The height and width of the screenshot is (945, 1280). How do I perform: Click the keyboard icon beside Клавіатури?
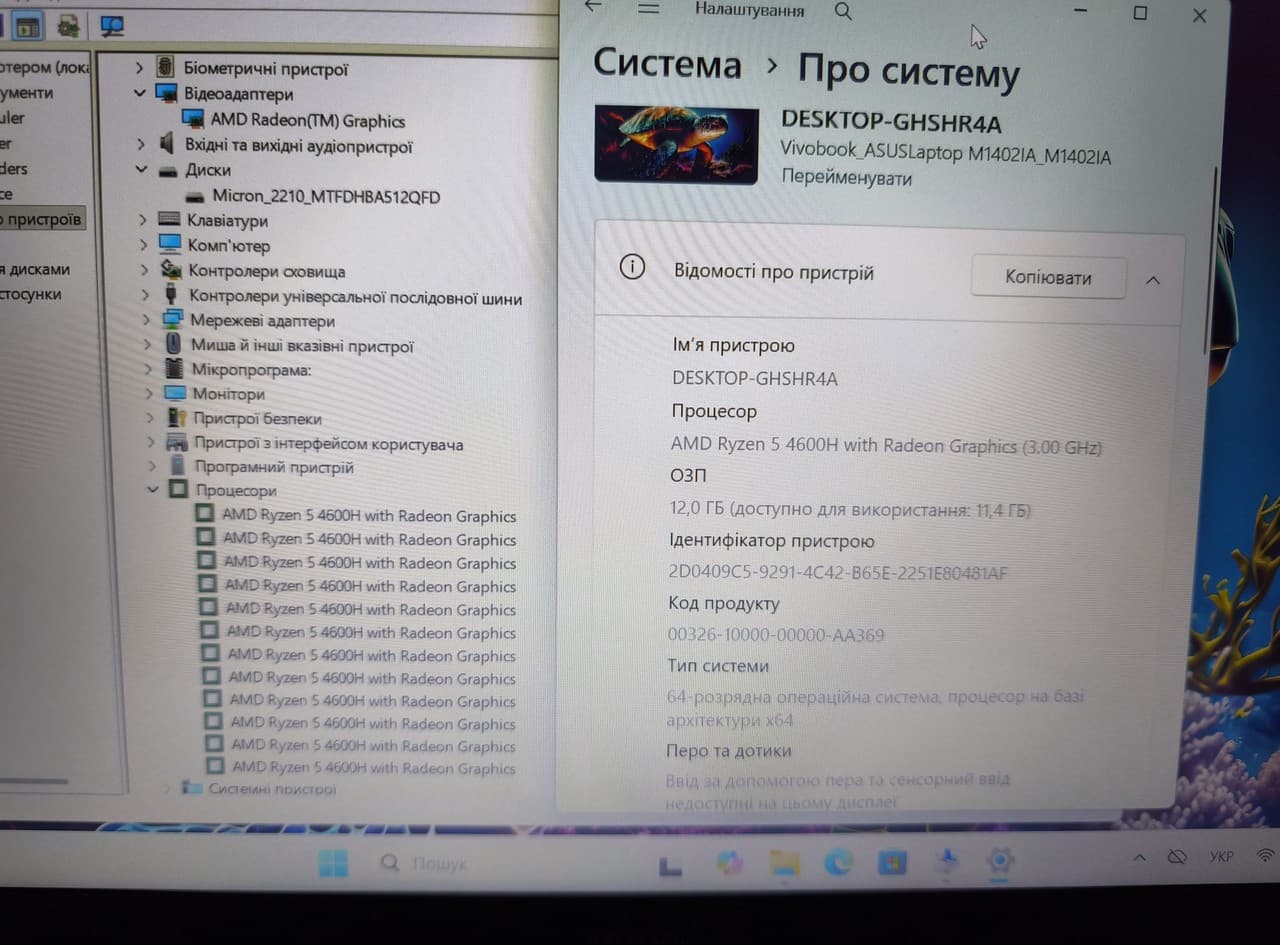coord(170,220)
